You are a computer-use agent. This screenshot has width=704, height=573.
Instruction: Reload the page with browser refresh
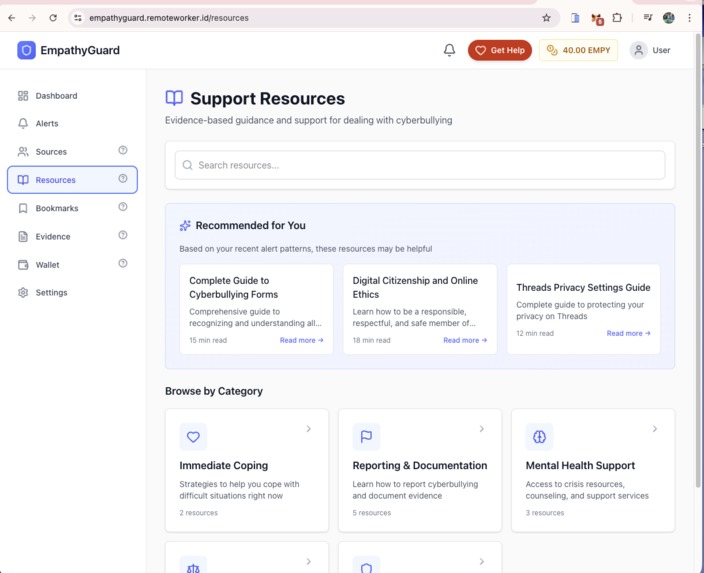point(53,18)
